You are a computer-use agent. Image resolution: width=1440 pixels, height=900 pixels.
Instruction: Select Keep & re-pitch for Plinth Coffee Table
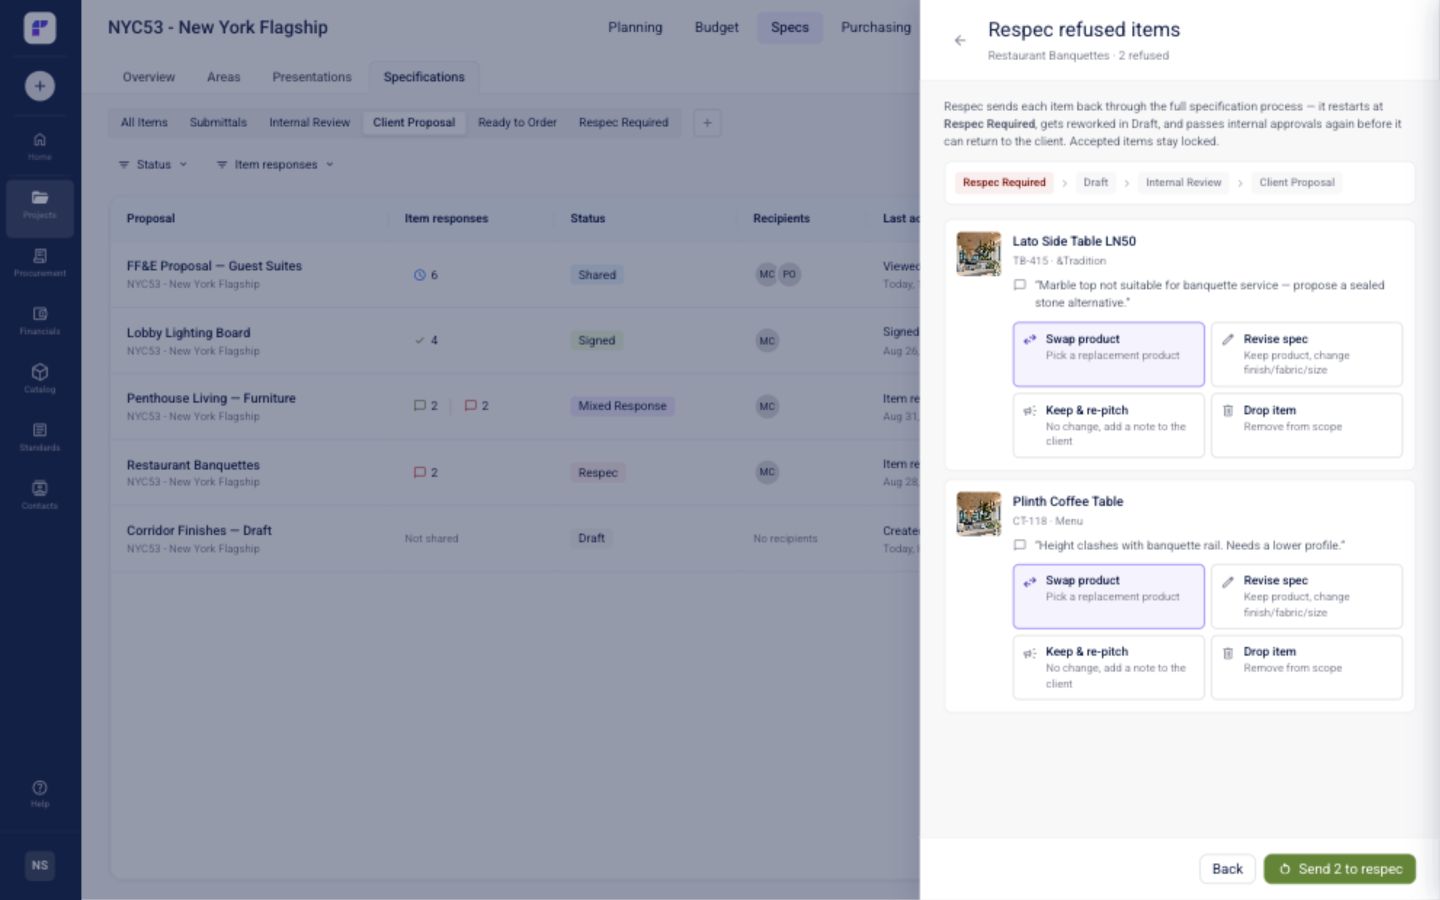[1108, 667]
